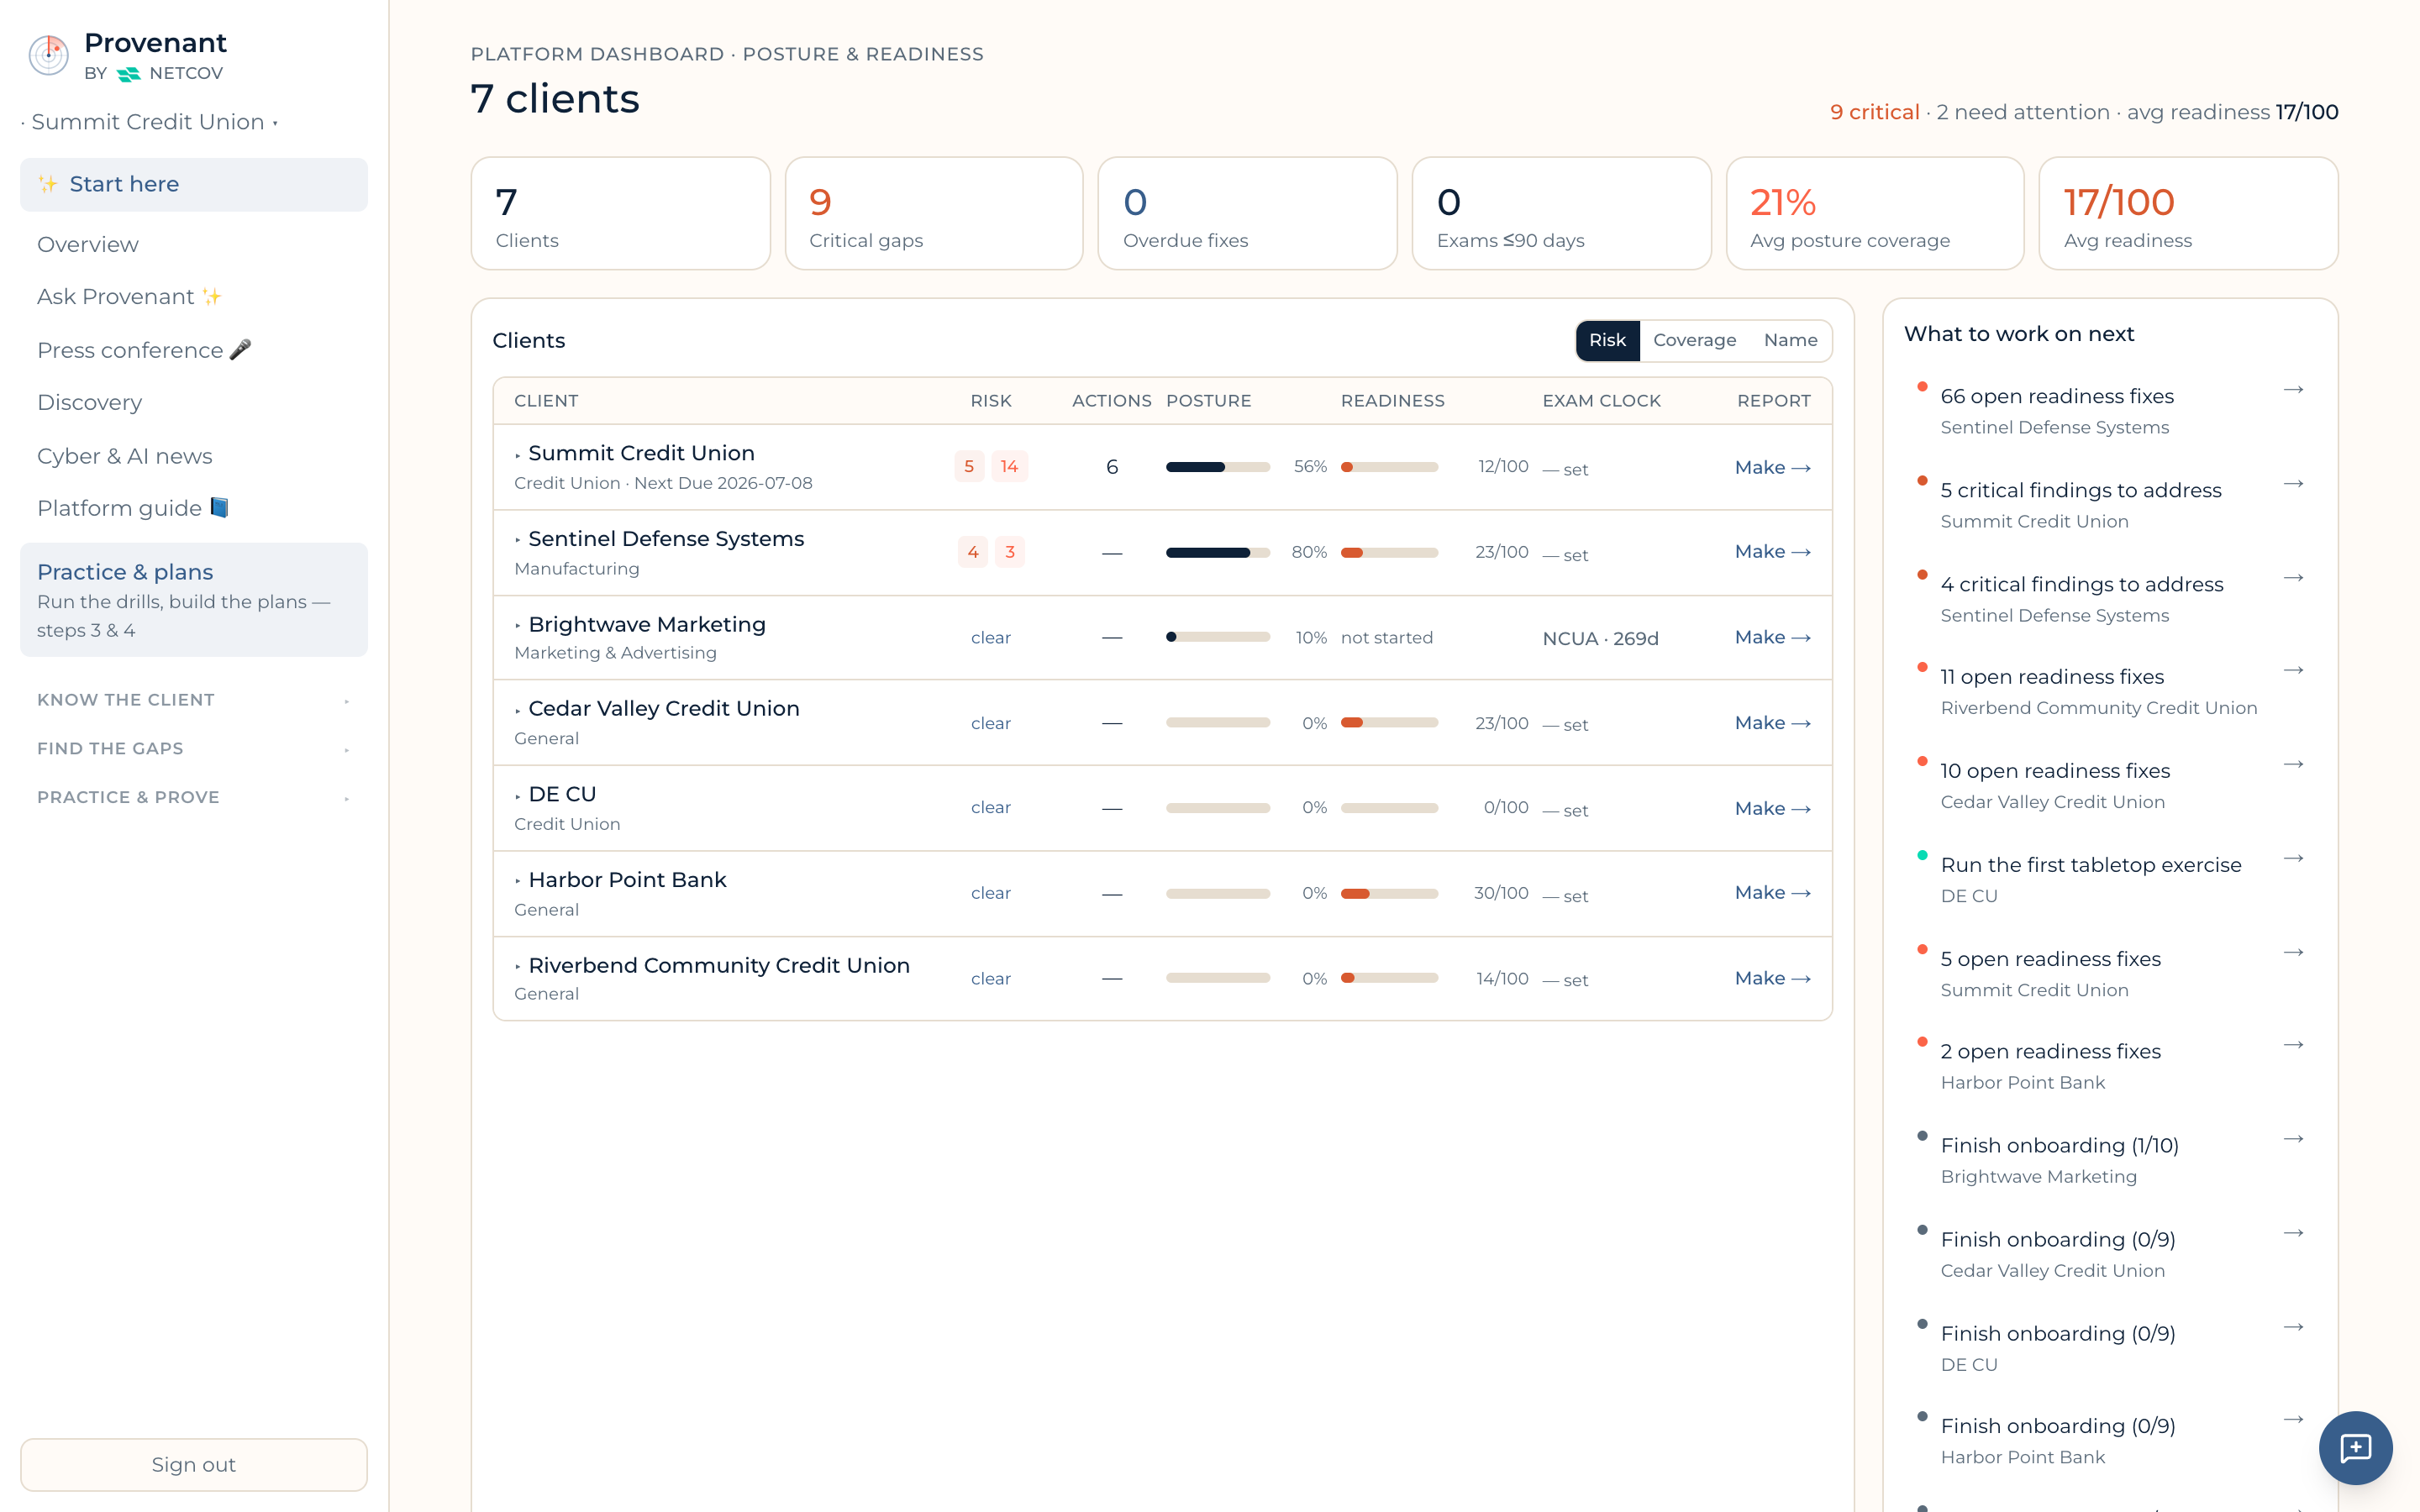Click DE CU 'clear' risk status
This screenshot has height=1512, width=2420.
(990, 807)
